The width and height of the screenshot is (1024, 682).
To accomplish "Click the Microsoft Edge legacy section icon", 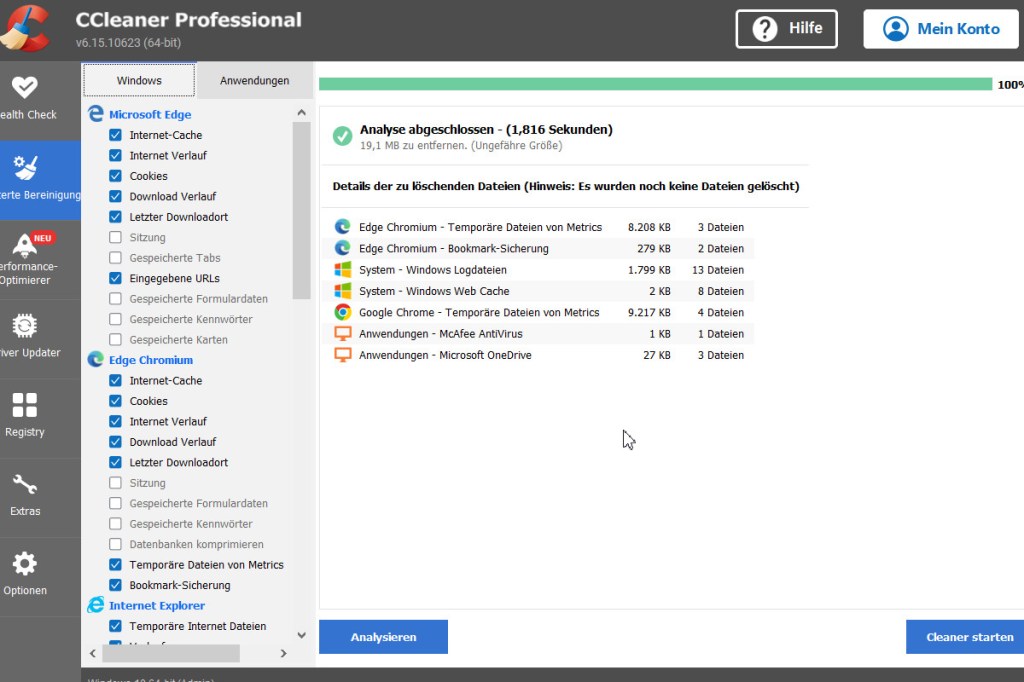I will 96,114.
